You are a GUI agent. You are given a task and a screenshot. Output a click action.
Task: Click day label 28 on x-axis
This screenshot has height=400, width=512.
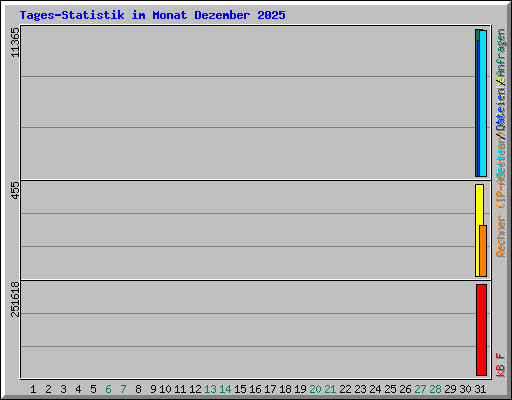pyautogui.click(x=435, y=389)
